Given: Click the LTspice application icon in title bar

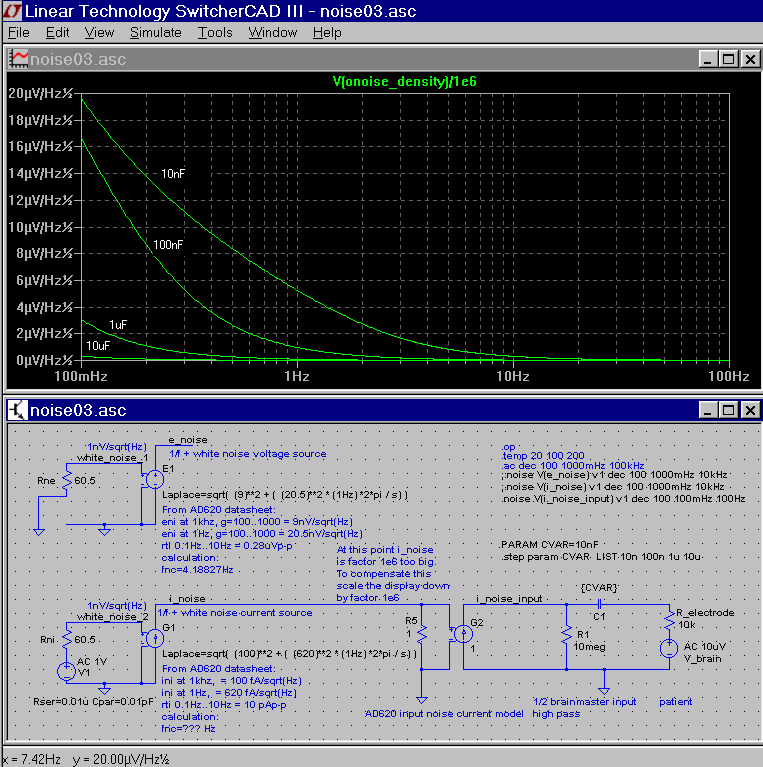Looking at the screenshot, I should click(11, 11).
